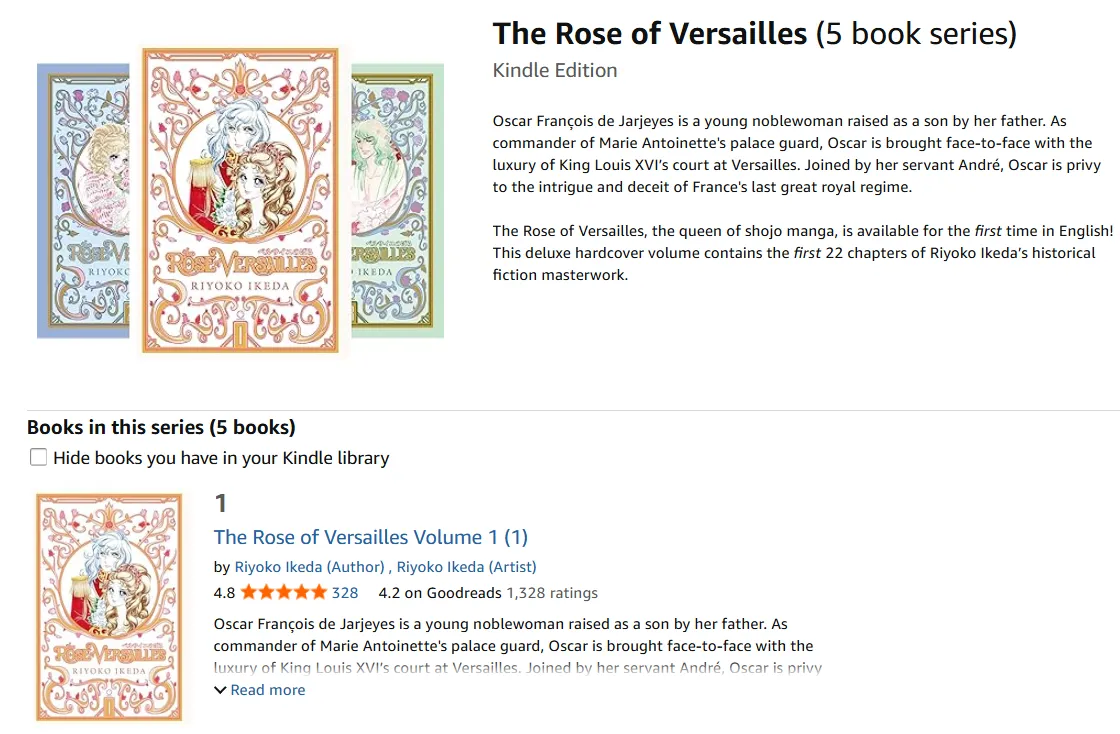
Task: View the 328 customer ratings
Action: (x=345, y=592)
